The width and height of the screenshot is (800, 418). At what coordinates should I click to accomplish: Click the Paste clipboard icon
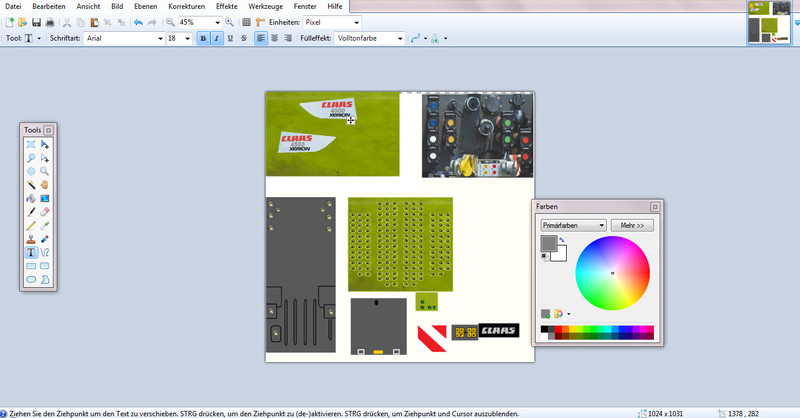click(94, 22)
